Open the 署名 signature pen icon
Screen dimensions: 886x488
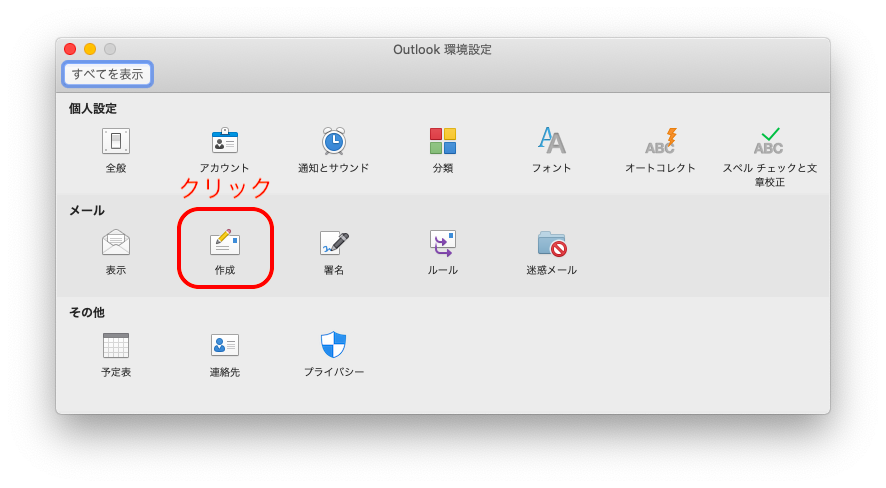(334, 243)
